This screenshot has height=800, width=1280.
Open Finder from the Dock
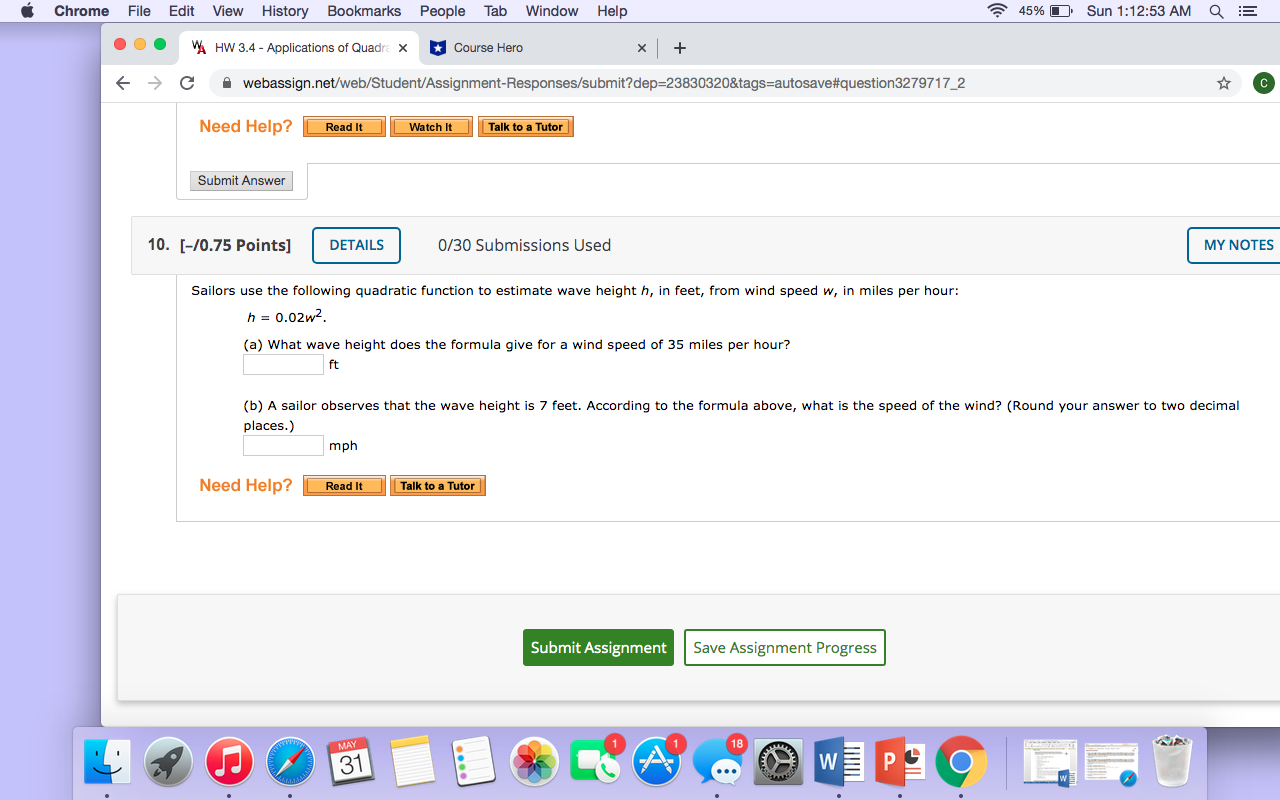[107, 763]
